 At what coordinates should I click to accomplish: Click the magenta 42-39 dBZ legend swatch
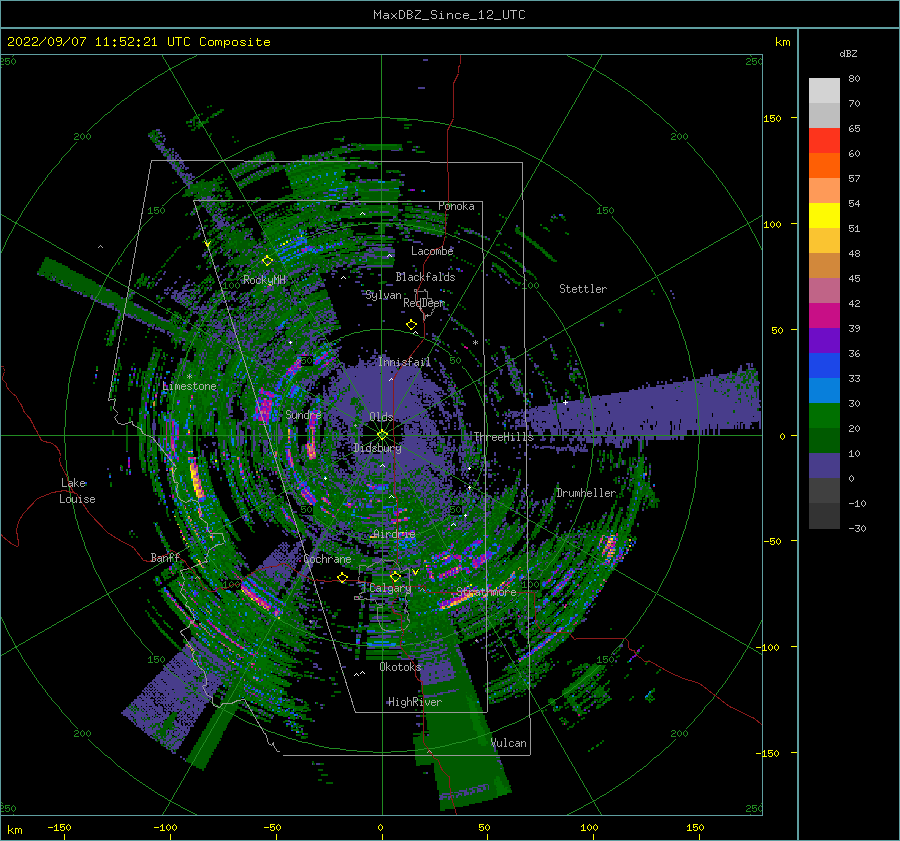[824, 315]
